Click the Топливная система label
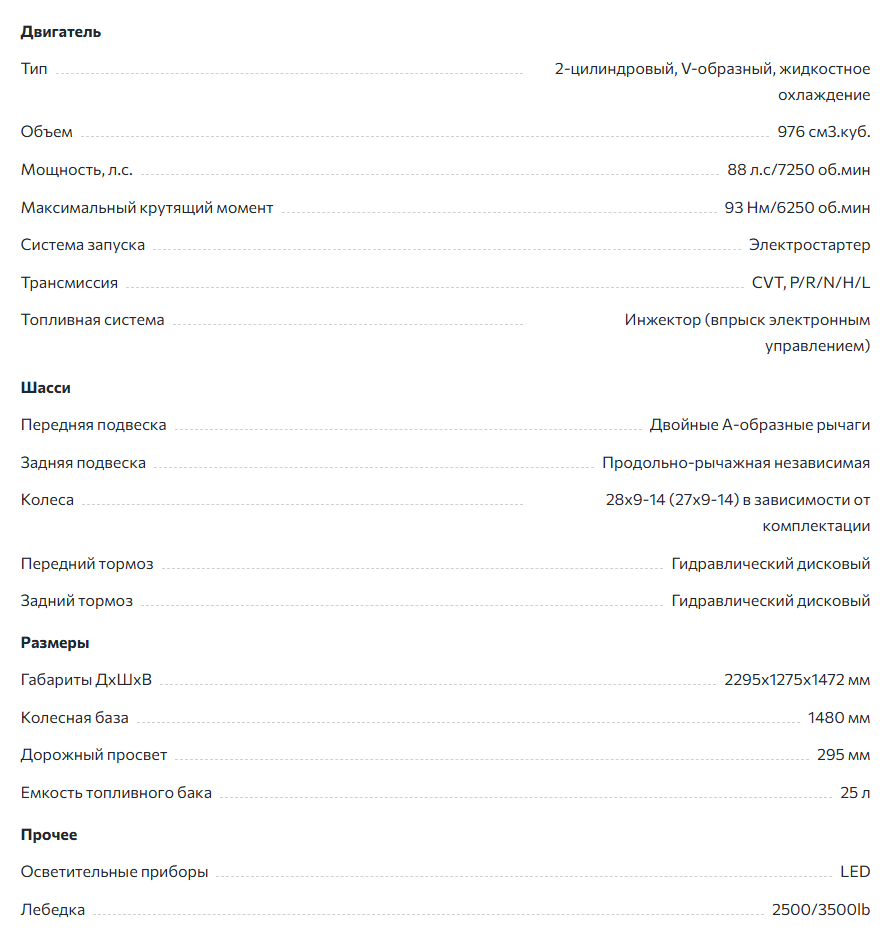 coord(93,320)
